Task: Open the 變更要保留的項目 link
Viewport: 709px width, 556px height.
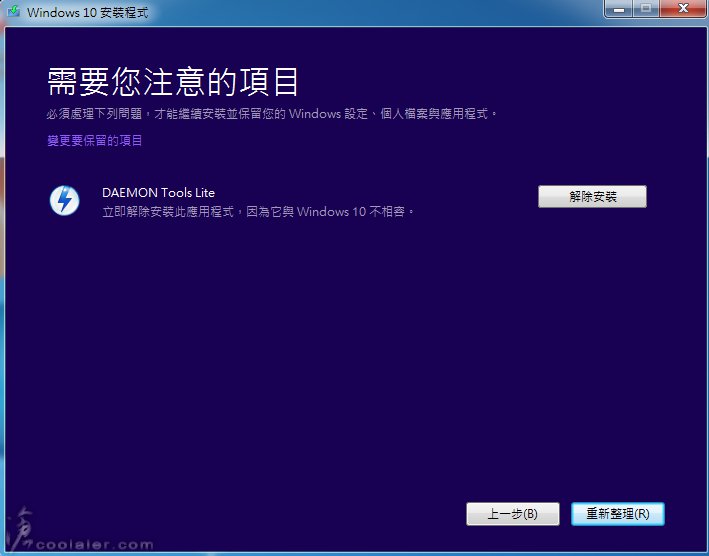Action: click(x=95, y=141)
